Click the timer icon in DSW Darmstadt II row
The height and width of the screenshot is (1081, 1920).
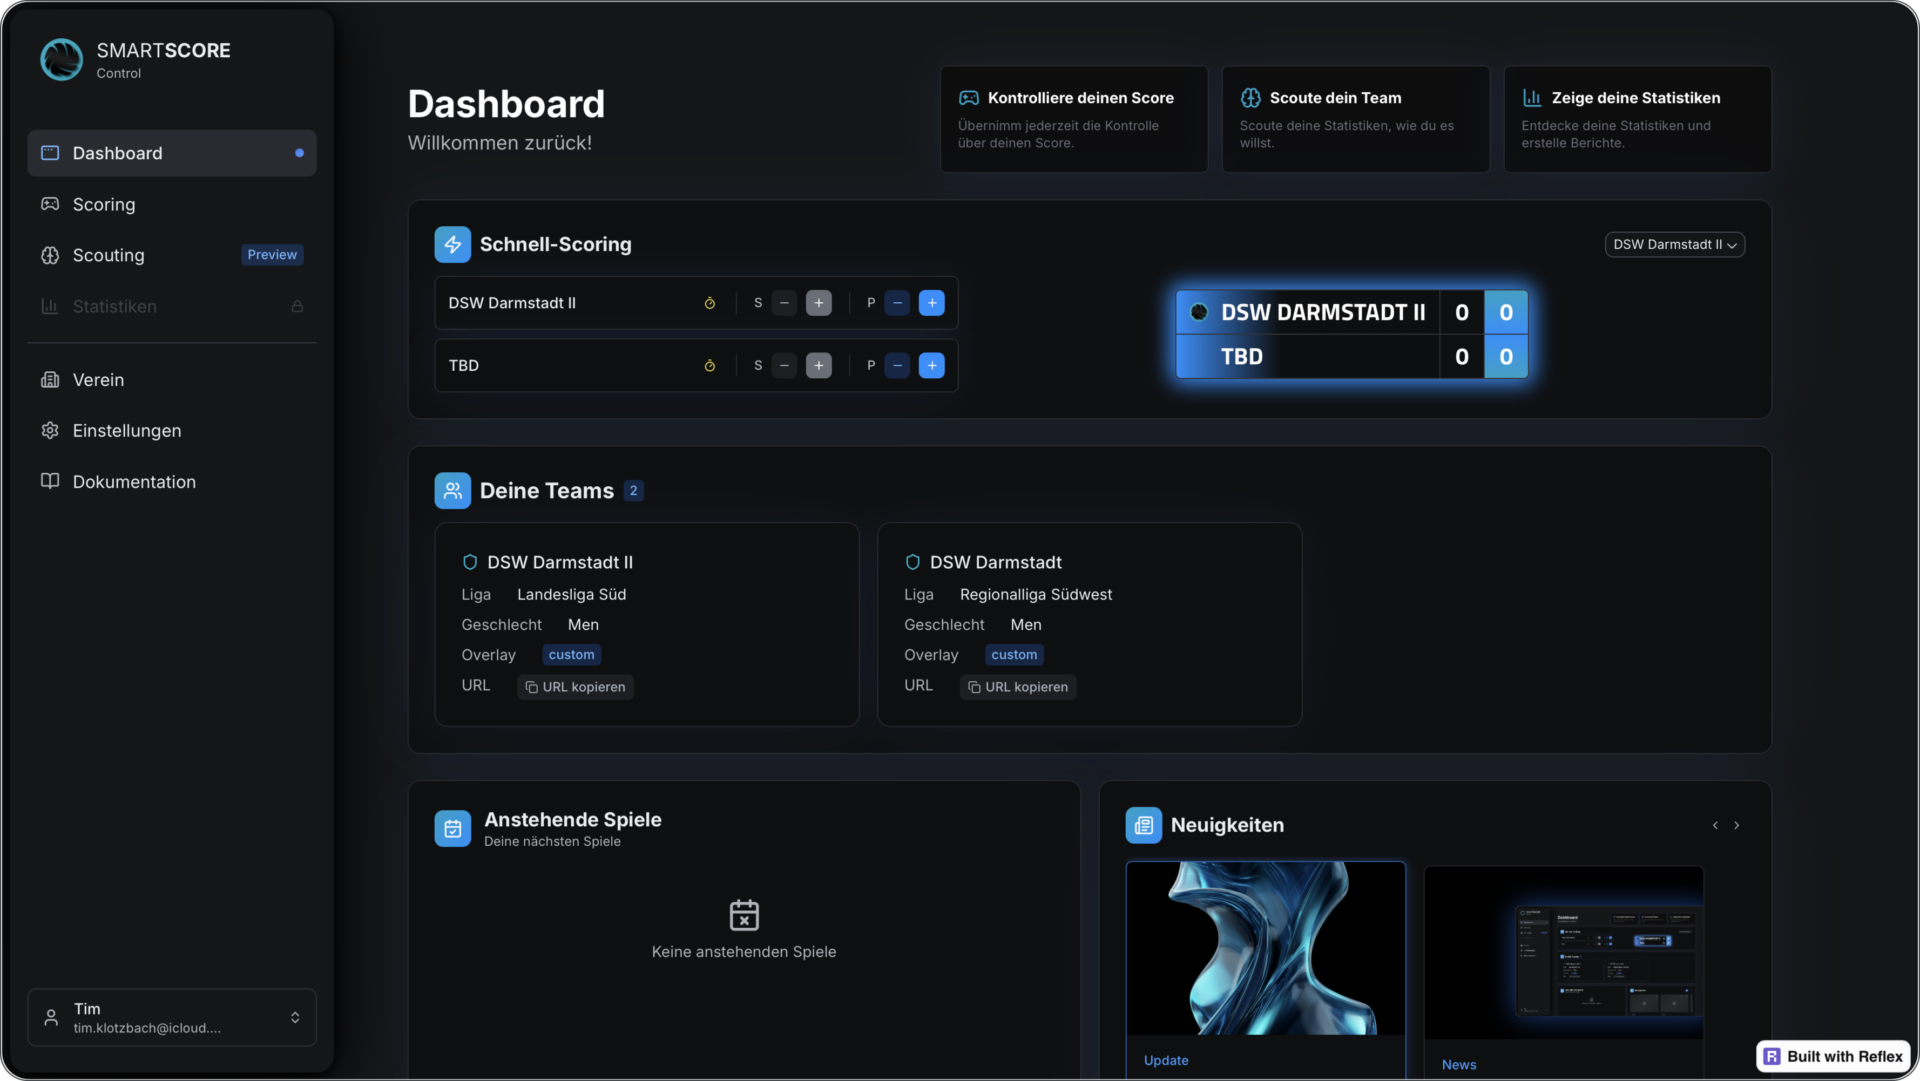709,303
